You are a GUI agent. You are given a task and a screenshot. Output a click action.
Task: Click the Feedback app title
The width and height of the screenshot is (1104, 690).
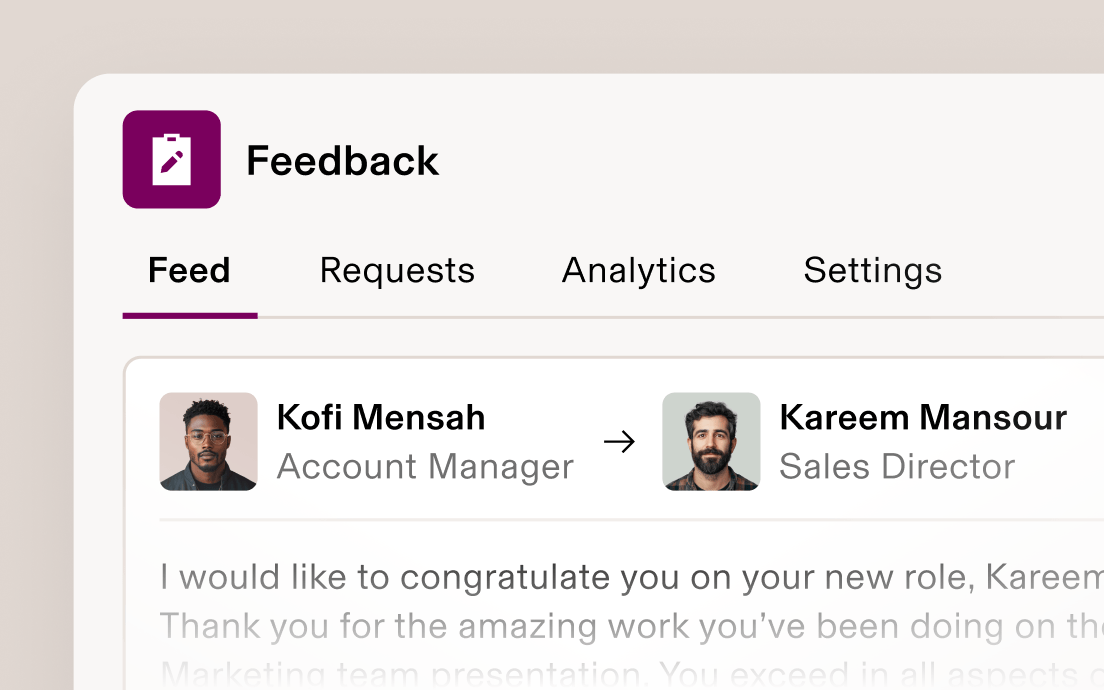(x=343, y=160)
